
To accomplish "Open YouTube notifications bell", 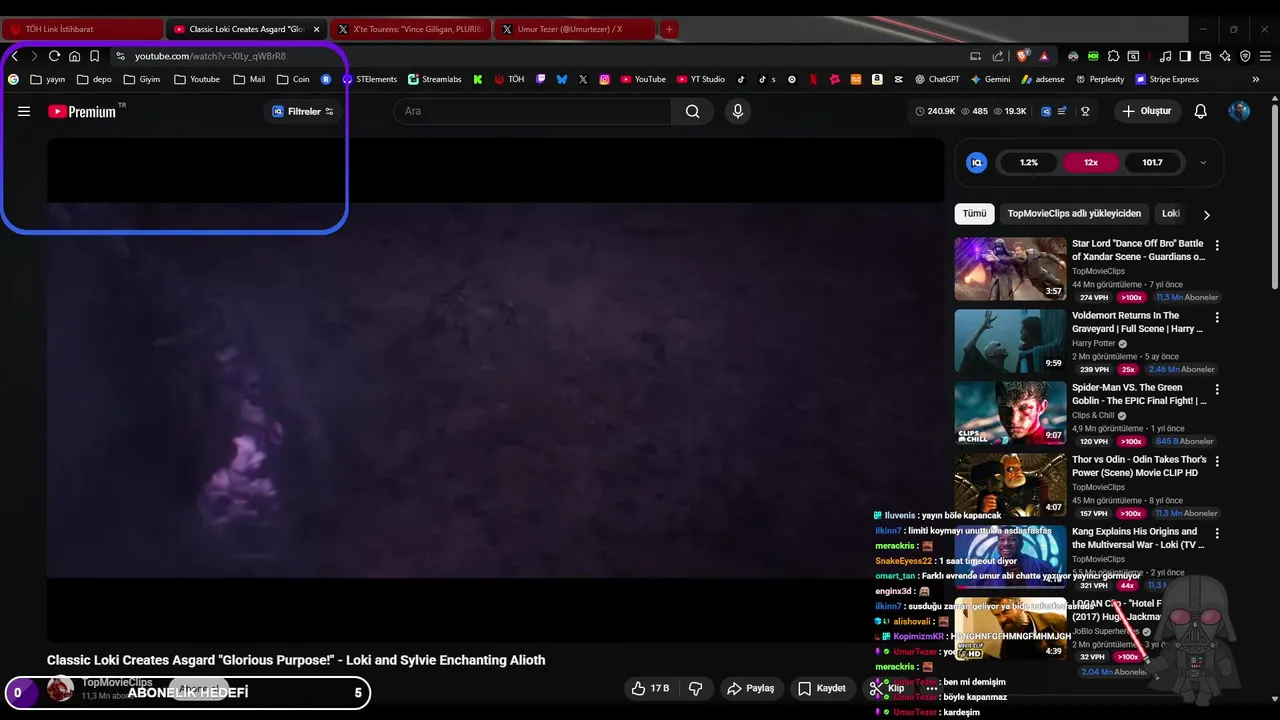I will point(1201,111).
